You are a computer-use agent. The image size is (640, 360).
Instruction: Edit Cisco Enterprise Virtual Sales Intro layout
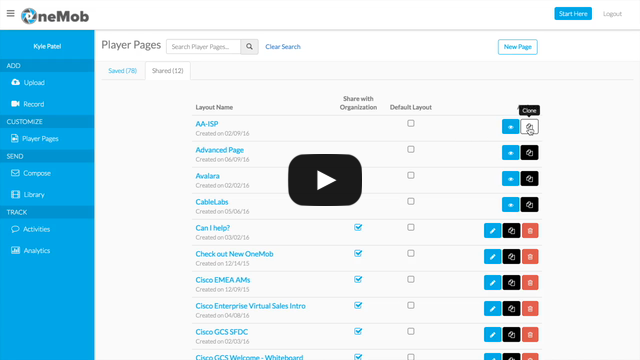click(493, 309)
